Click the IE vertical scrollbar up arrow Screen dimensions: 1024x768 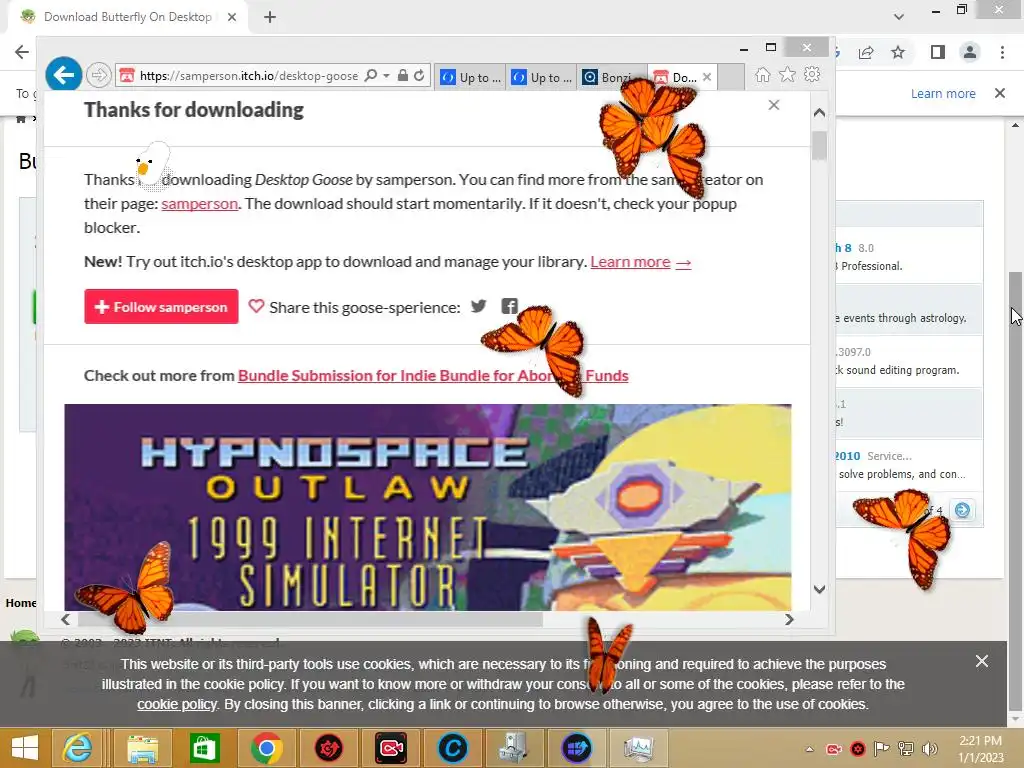point(820,112)
